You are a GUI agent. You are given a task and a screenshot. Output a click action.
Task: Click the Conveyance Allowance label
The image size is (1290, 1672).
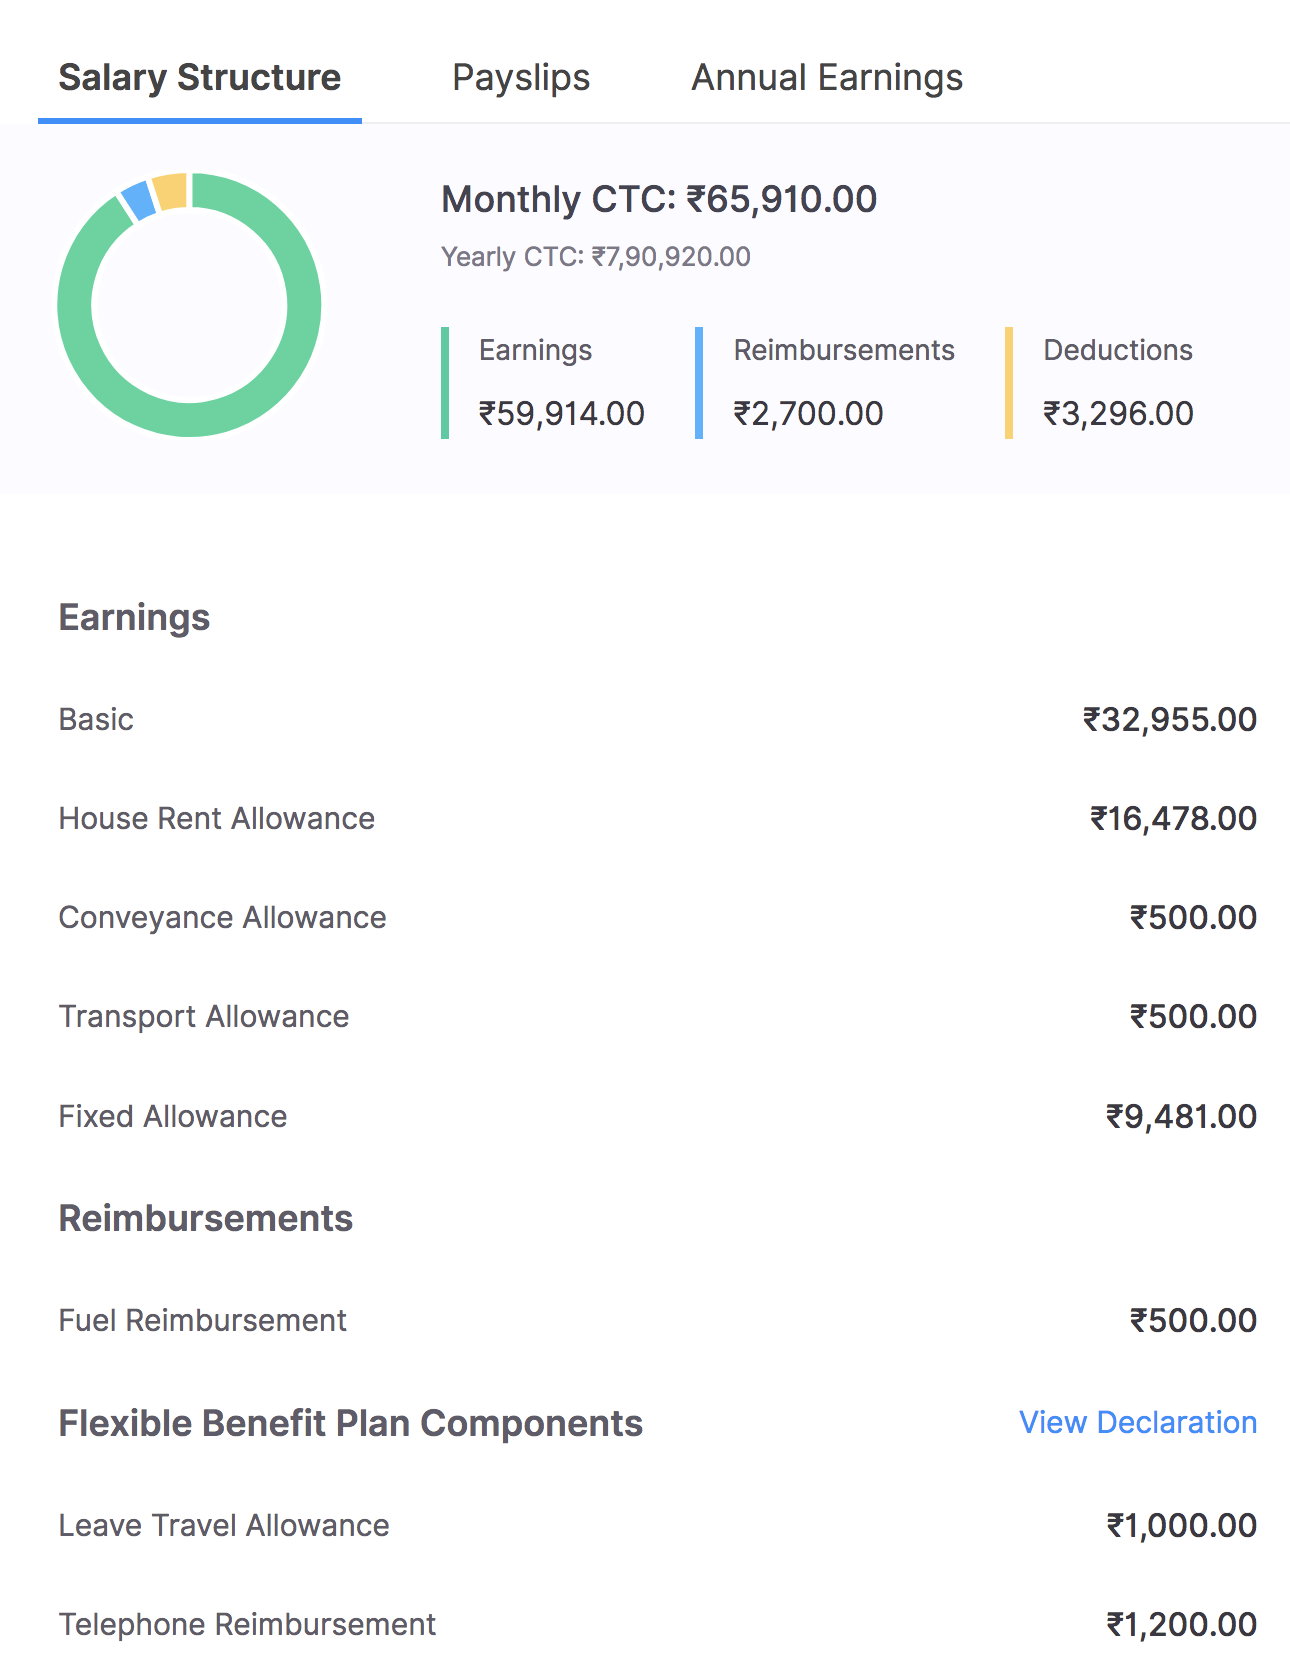coord(222,917)
